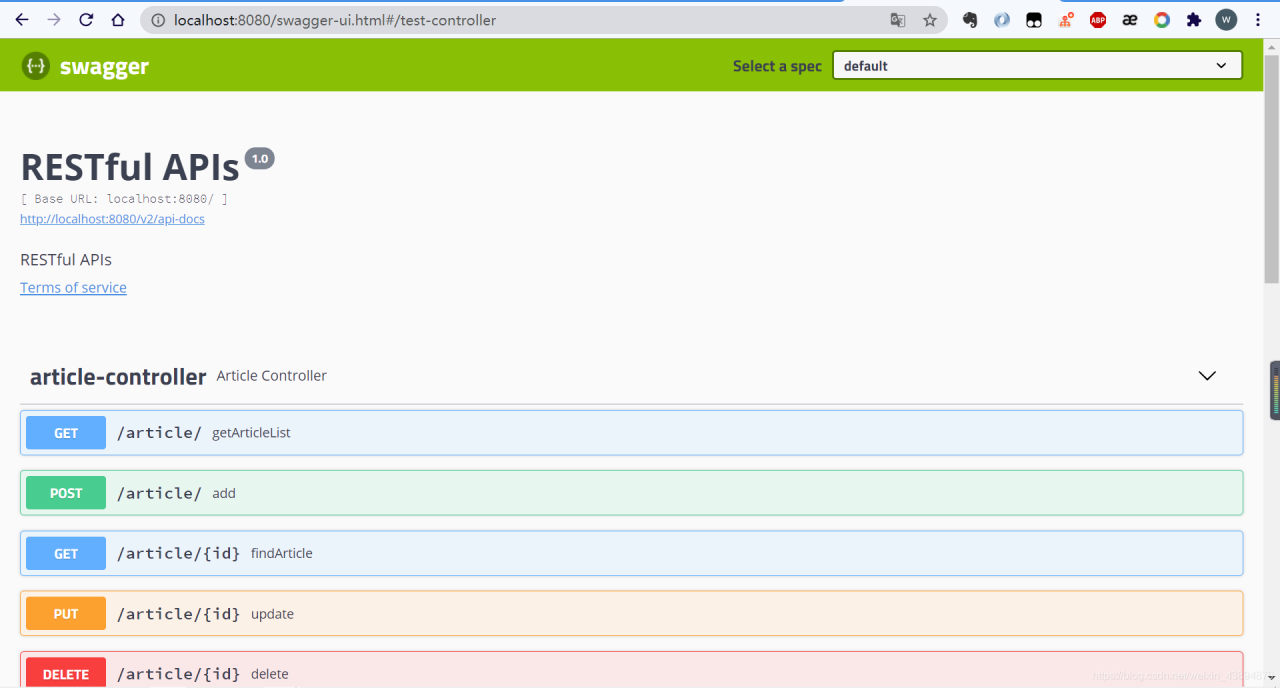
Task: Click the 'Article Controller' description text
Action: pyautogui.click(x=272, y=376)
